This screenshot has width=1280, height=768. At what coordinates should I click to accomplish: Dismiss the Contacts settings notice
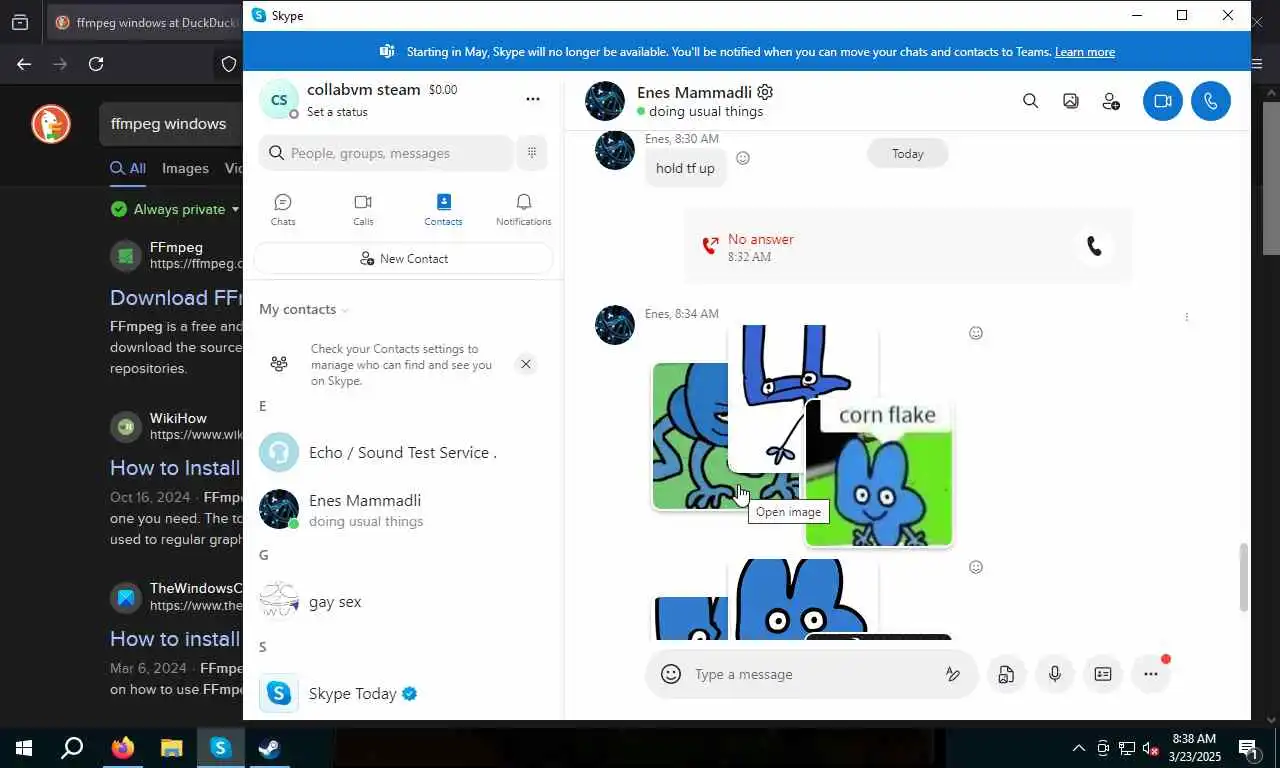pyautogui.click(x=526, y=364)
